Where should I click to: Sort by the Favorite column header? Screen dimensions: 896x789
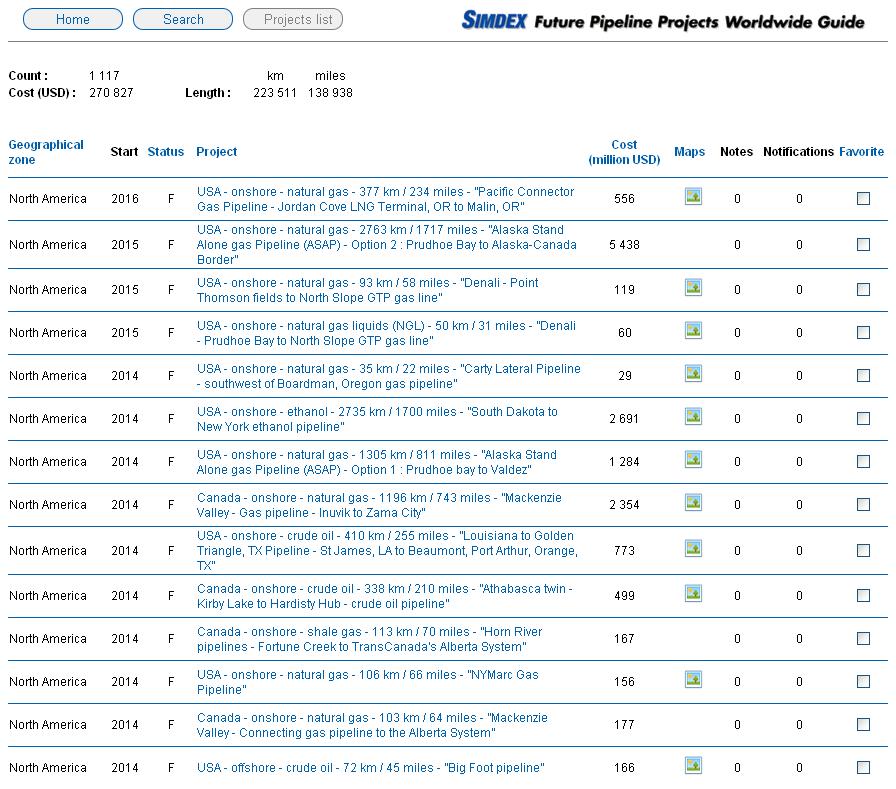[861, 152]
